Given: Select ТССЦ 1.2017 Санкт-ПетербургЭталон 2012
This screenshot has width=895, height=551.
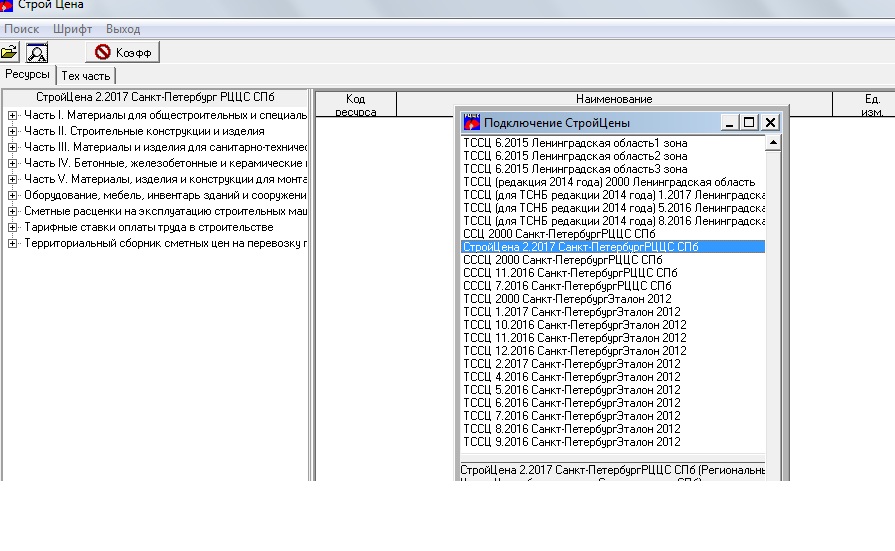Looking at the screenshot, I should pyautogui.click(x=612, y=312).
